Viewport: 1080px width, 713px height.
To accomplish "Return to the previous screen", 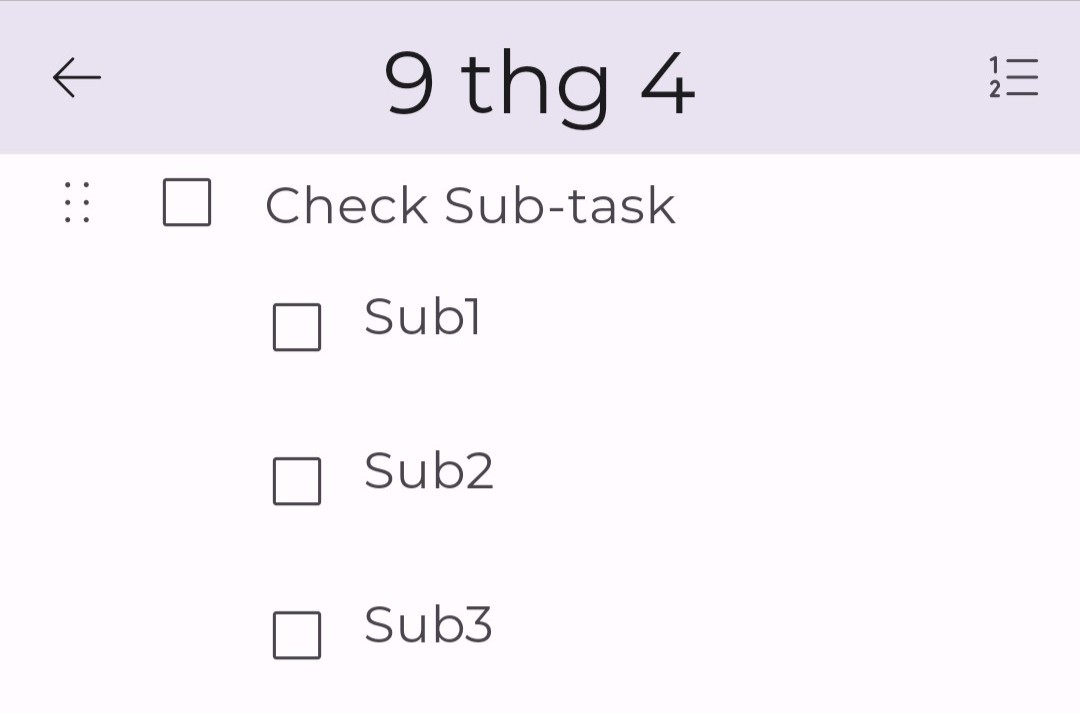I will [77, 78].
